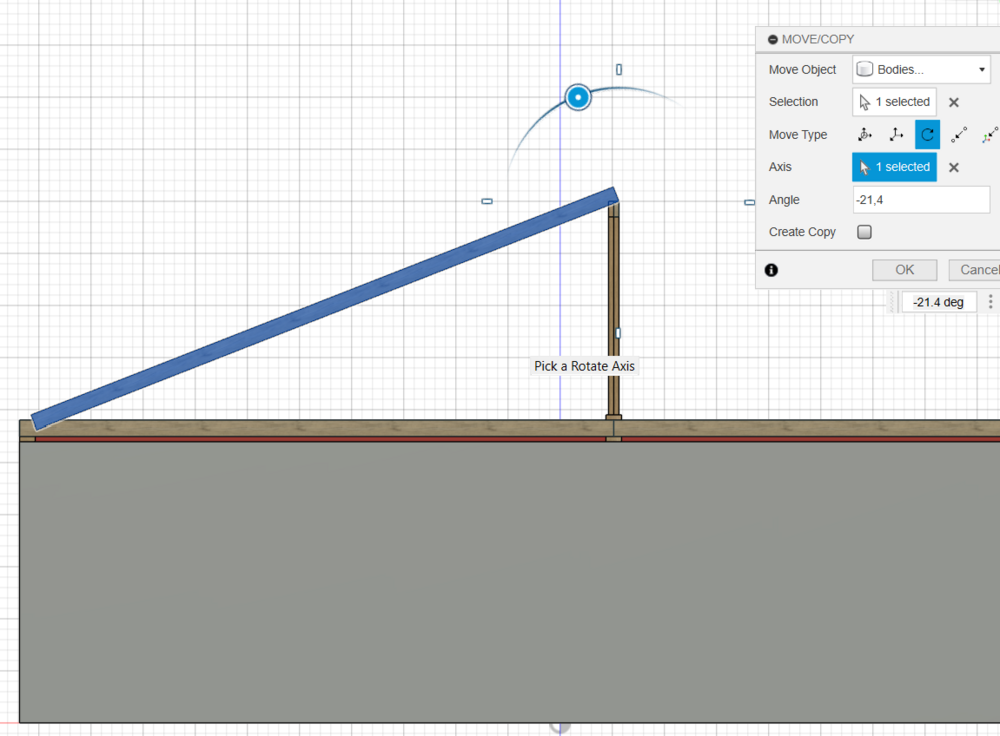Open the Move Object Bodies dropdown

(x=920, y=70)
